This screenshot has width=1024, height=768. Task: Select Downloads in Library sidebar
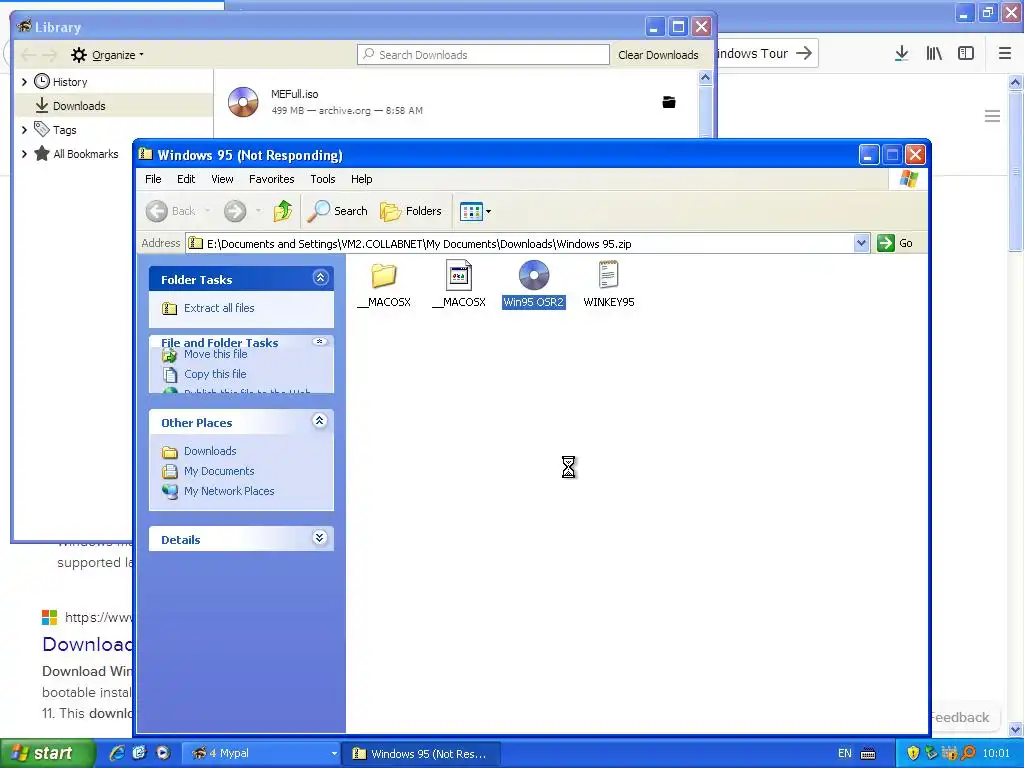(114, 106)
